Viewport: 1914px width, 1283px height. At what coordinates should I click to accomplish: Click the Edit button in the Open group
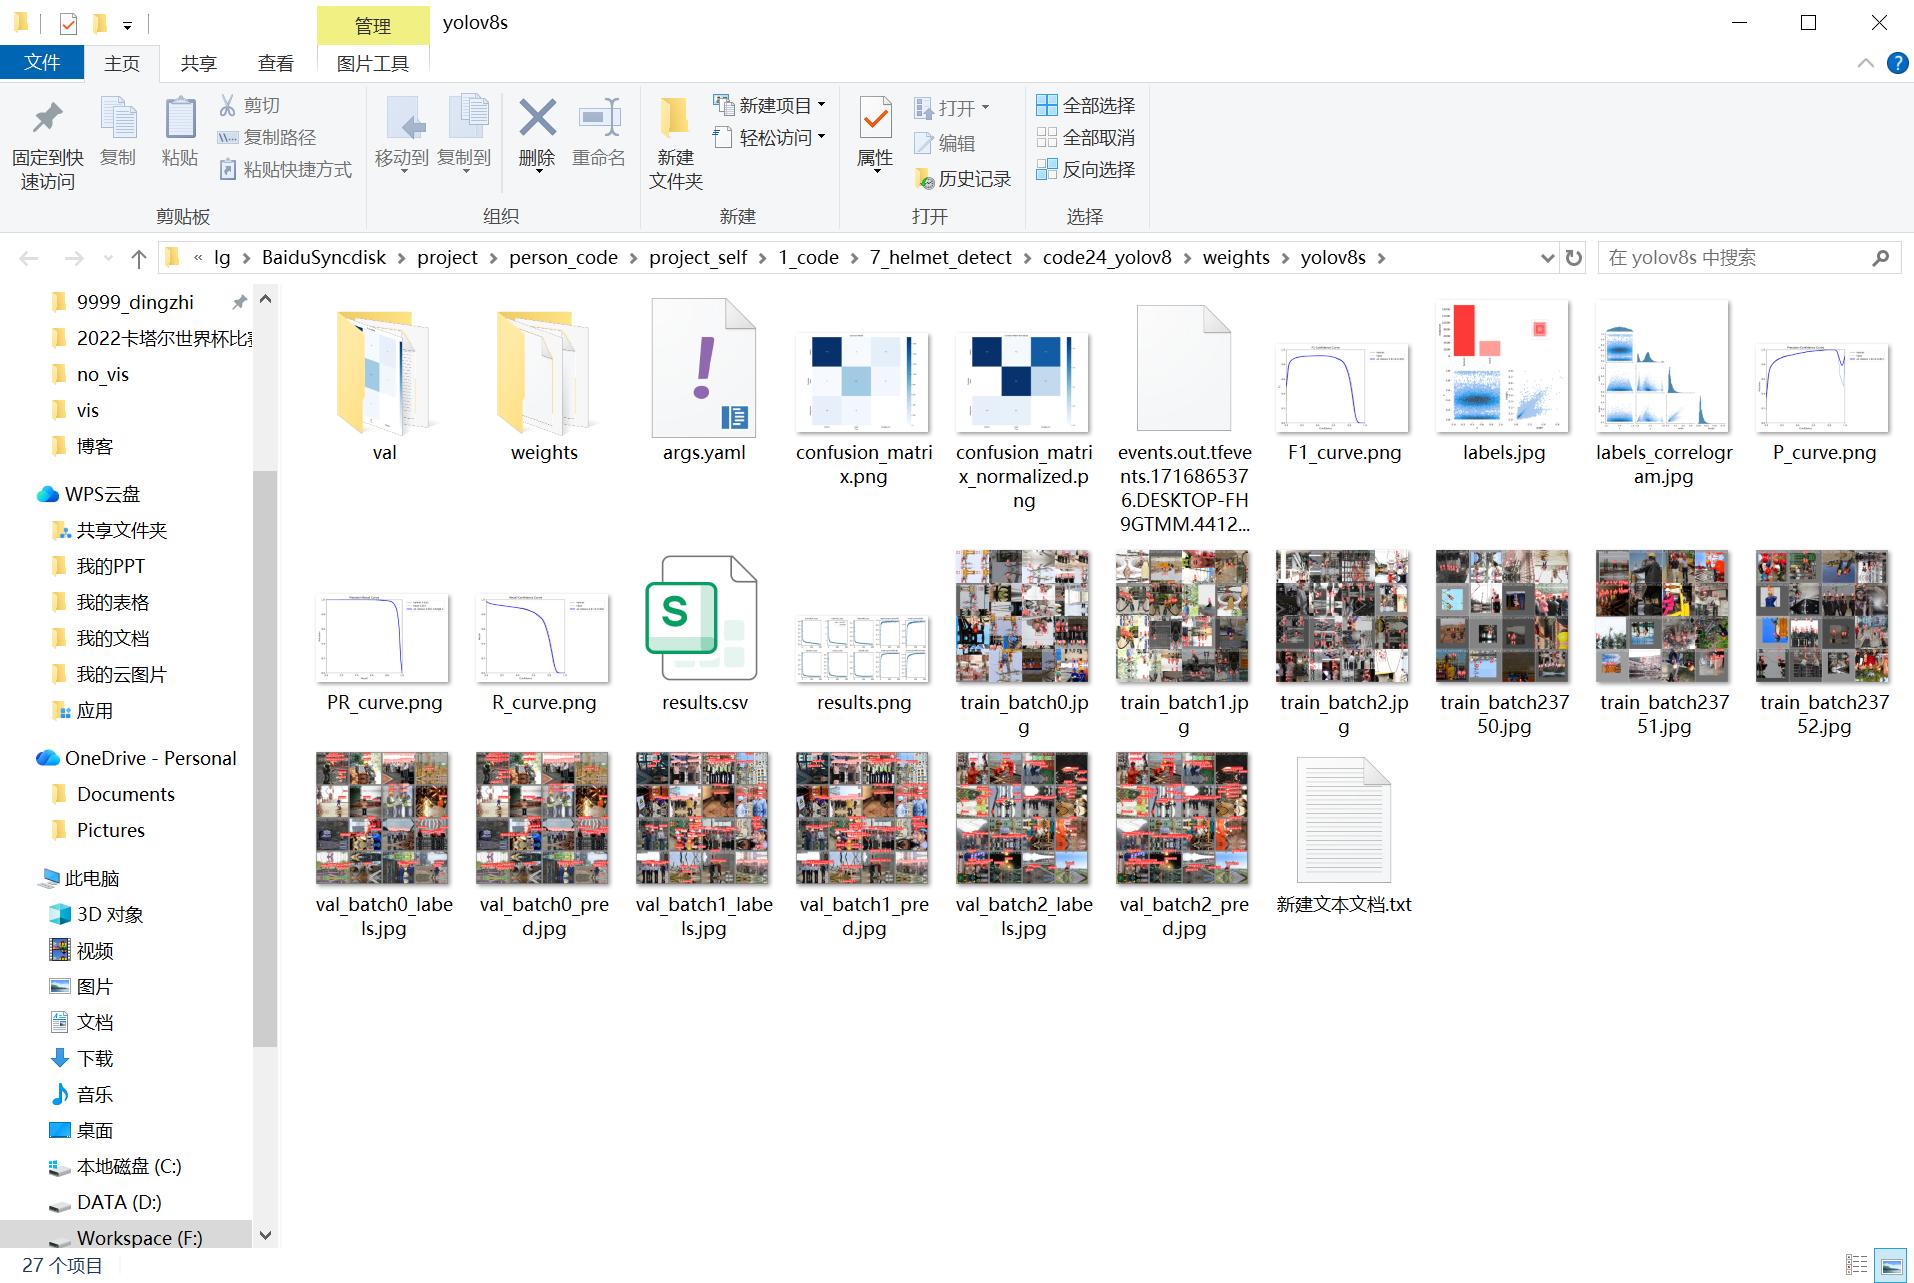(945, 143)
